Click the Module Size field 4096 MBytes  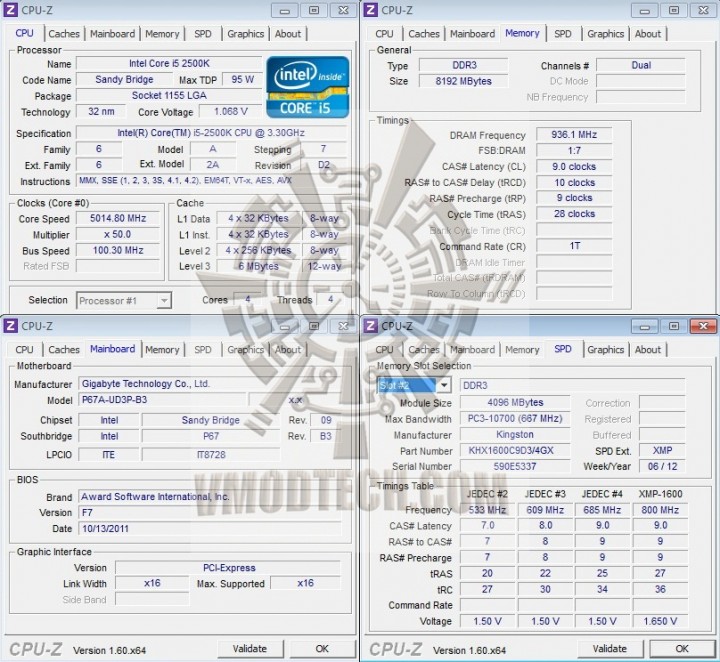point(515,403)
